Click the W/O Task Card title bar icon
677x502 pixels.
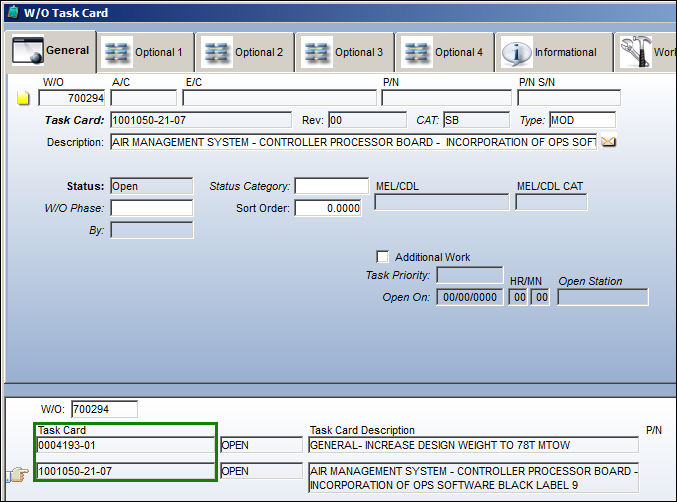[13, 12]
